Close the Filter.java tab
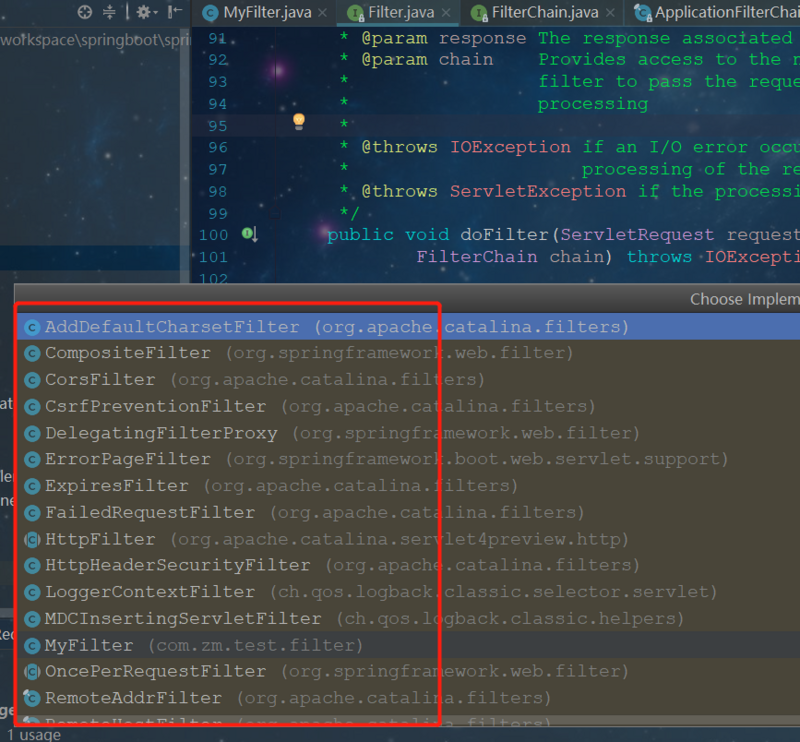 pos(446,12)
